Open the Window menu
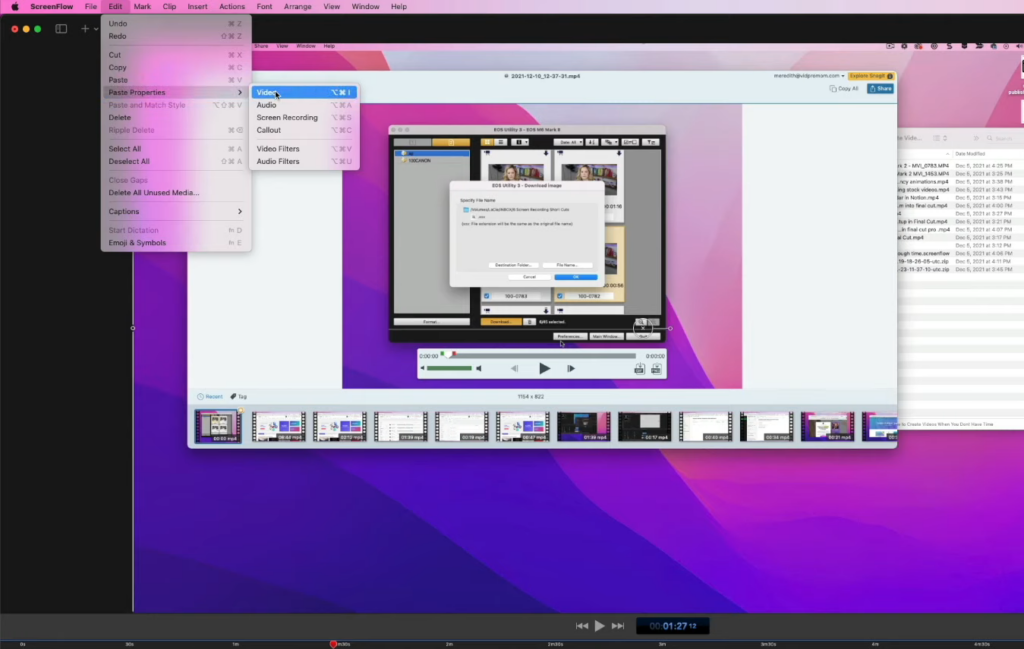The width and height of the screenshot is (1024, 649). (365, 7)
